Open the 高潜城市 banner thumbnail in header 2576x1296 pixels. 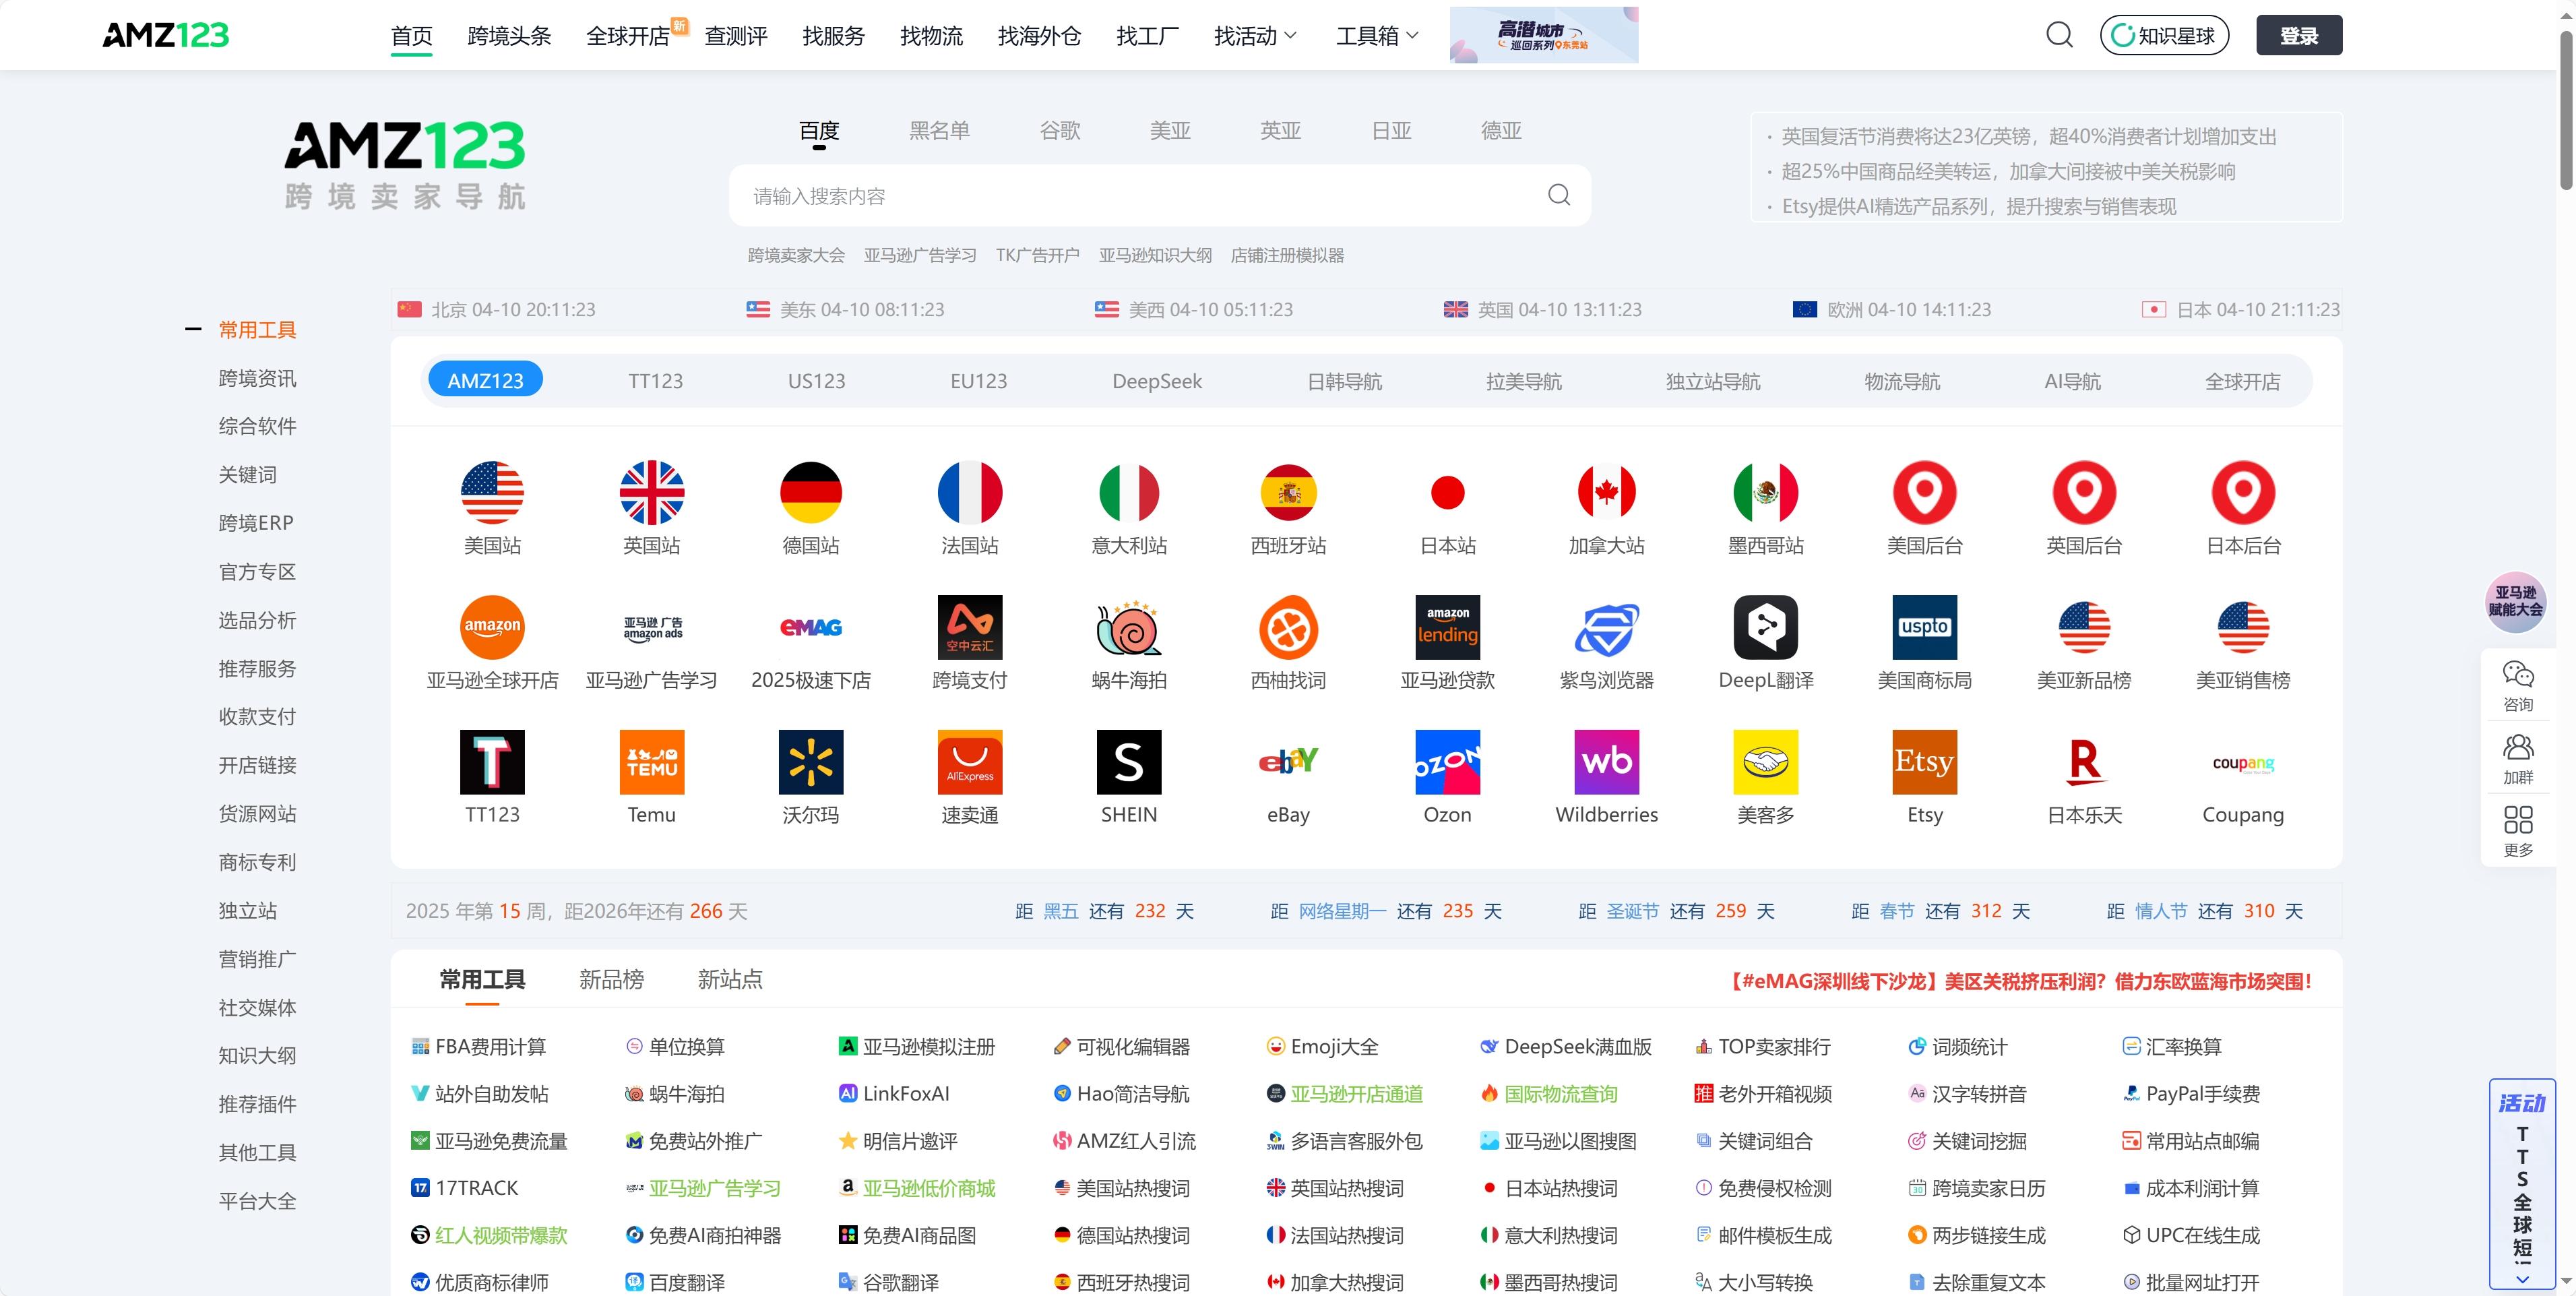click(1544, 35)
